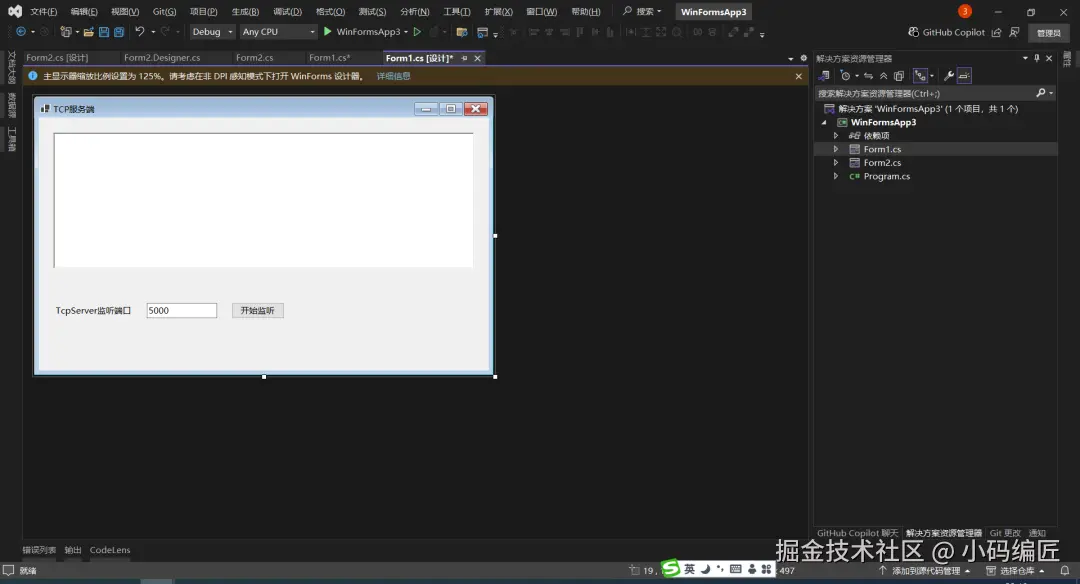Toggle pin on Form1.cs design tab
Image resolution: width=1080 pixels, height=584 pixels.
tap(464, 58)
